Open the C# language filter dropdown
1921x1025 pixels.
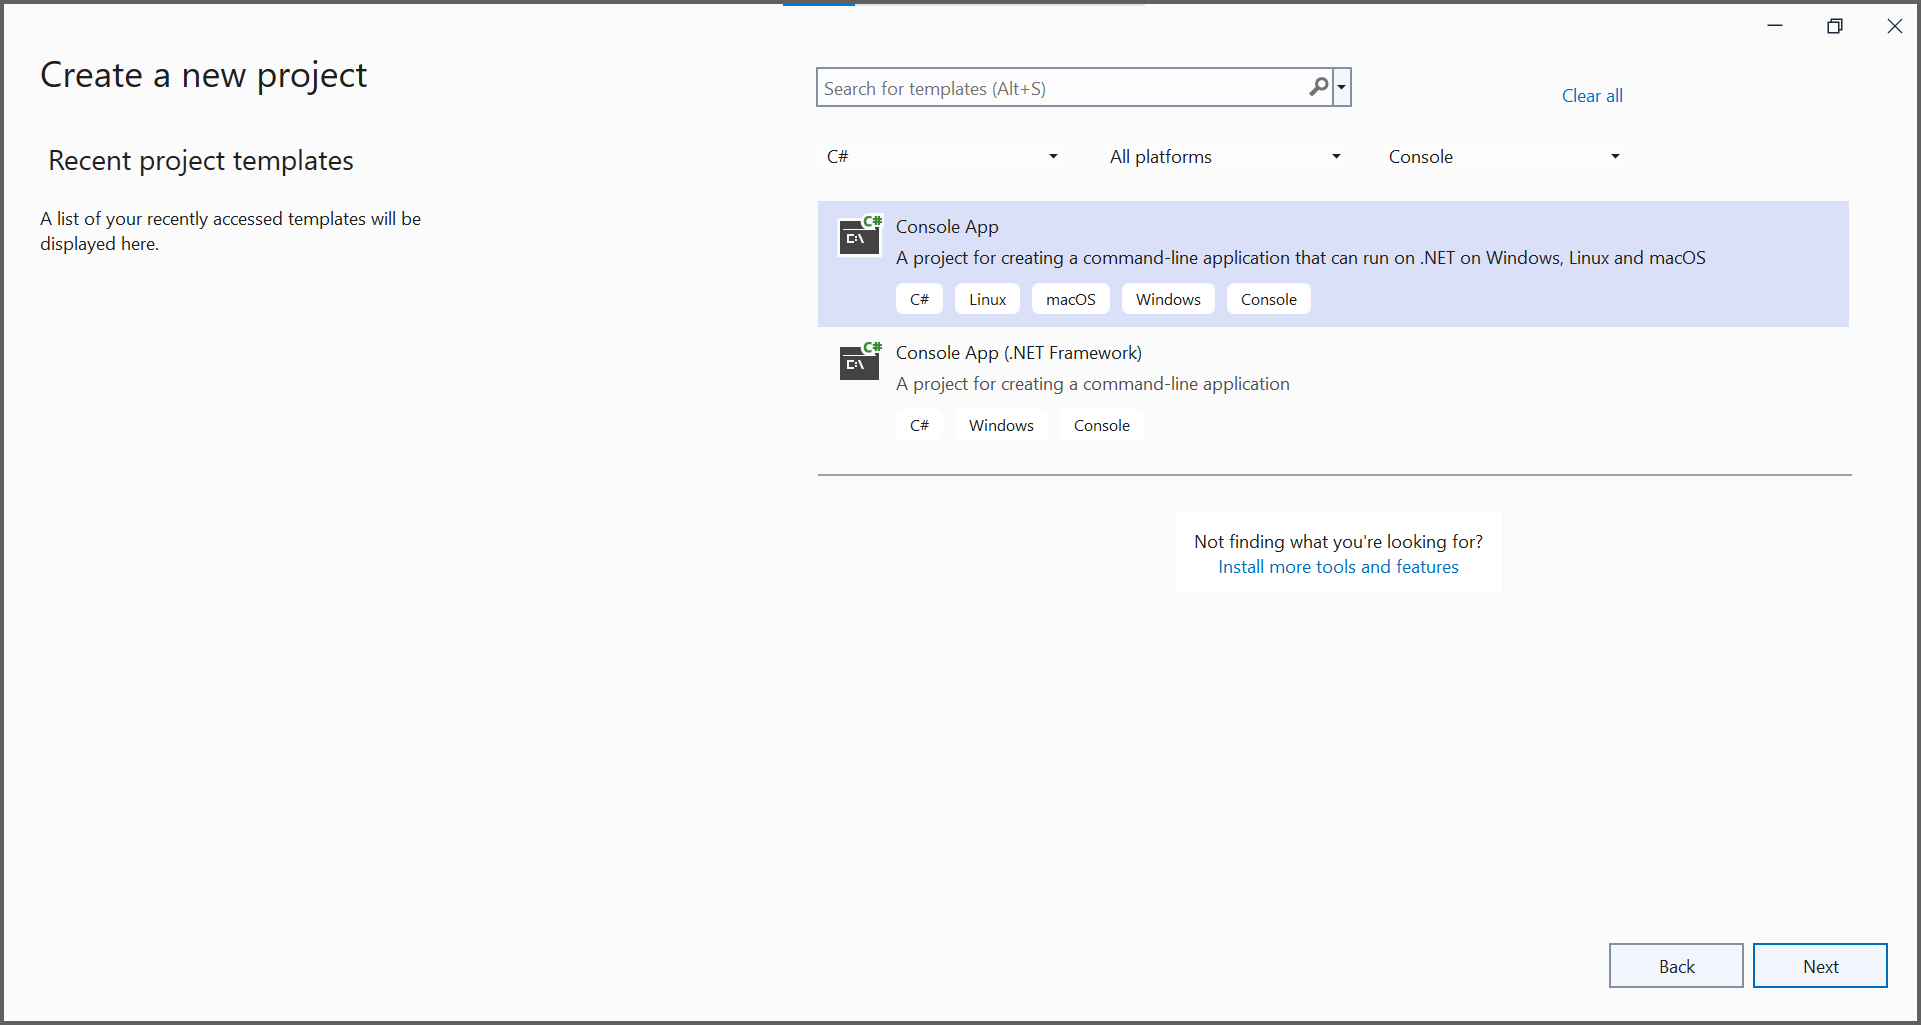click(x=940, y=156)
